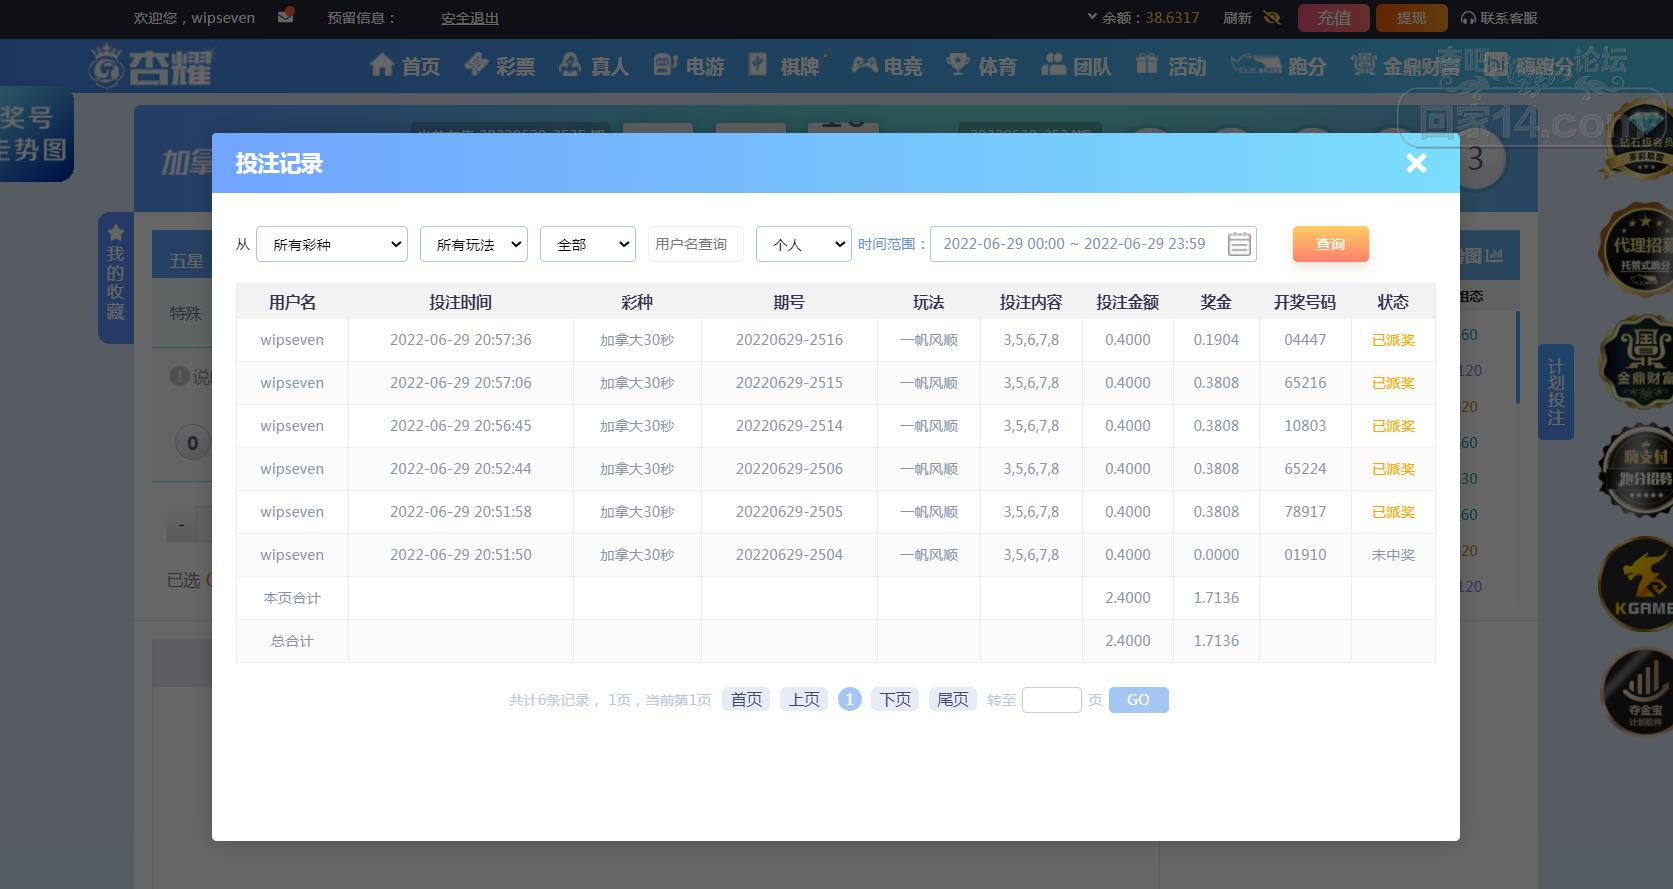Open the 电竞 esports menu
Viewport: 1673px width, 889px height.
pos(886,66)
